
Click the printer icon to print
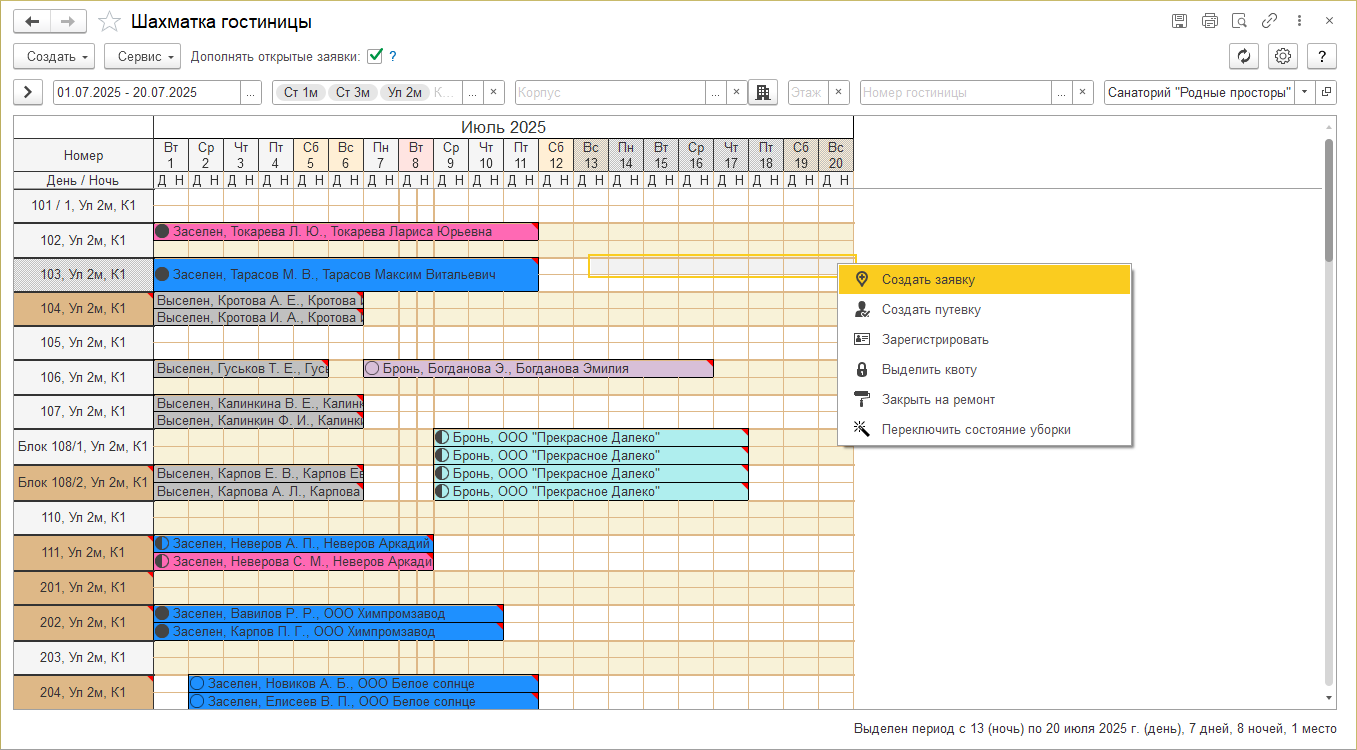click(x=1210, y=21)
